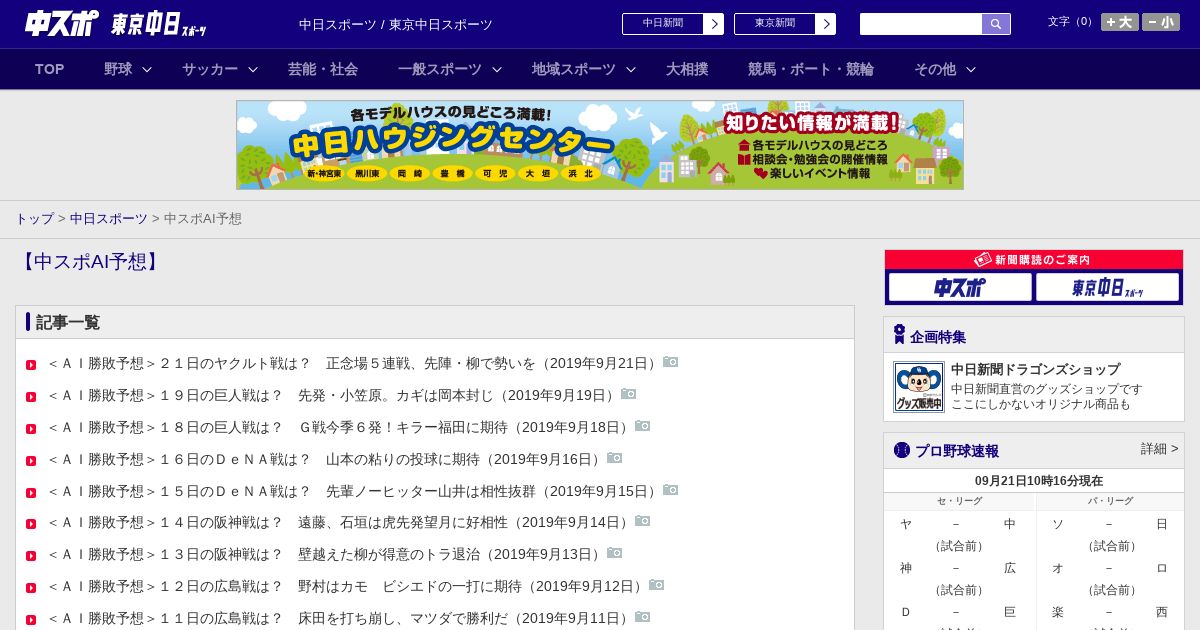This screenshot has height=630, width=1200.
Task: Click the 中日ハウジングセンター banner ad
Action: 600,145
